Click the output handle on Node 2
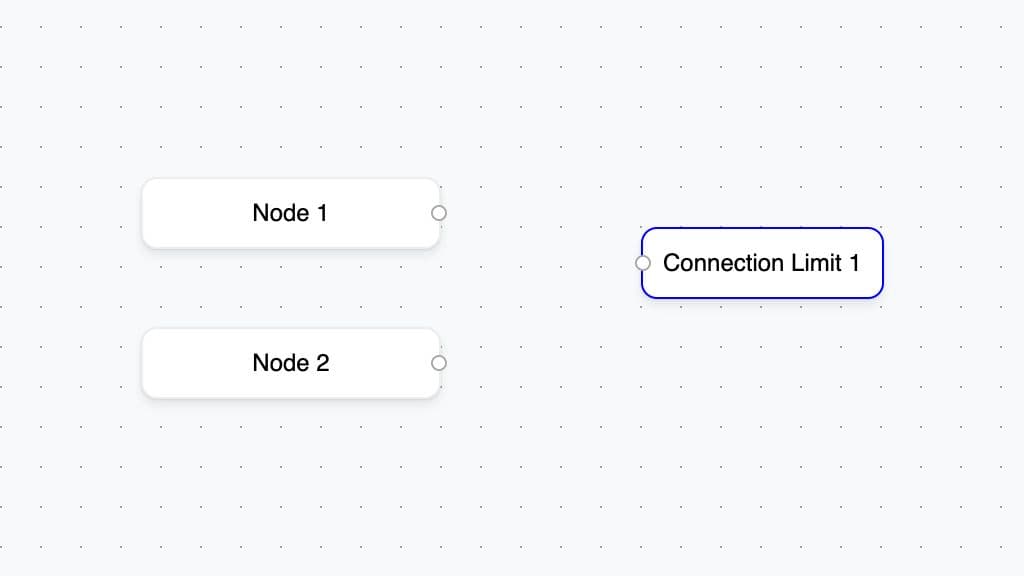1024x576 pixels. [x=439, y=363]
